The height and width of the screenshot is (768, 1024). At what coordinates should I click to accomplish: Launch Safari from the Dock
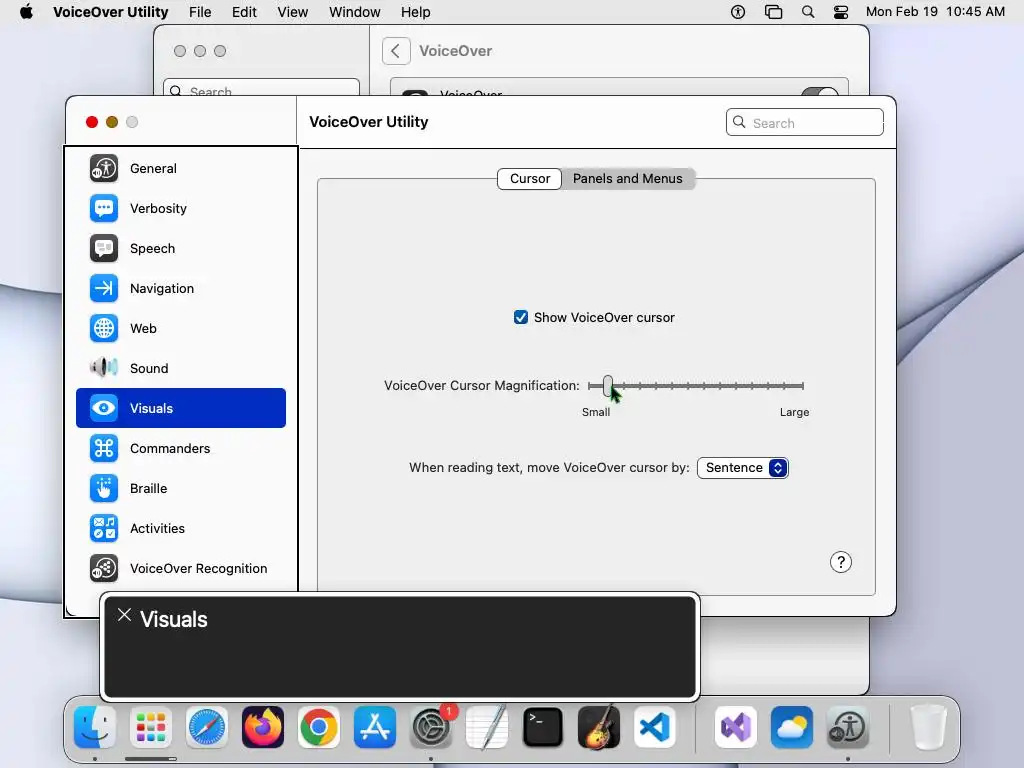click(x=207, y=727)
